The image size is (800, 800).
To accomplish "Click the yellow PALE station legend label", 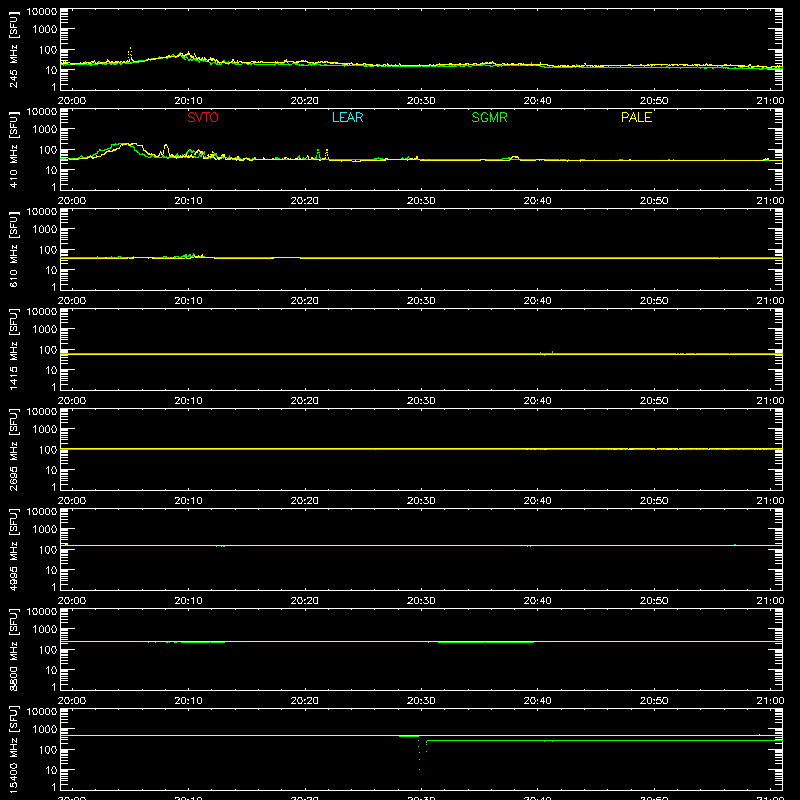I will coord(636,117).
